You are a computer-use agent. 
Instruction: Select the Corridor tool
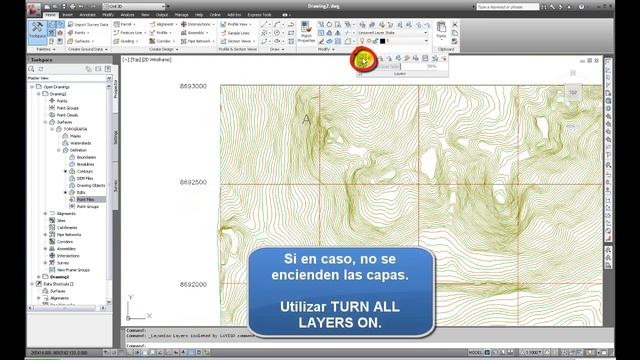pos(162,41)
